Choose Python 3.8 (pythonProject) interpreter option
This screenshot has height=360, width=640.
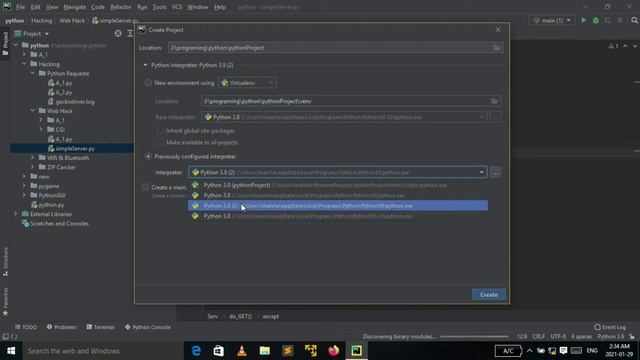pos(338,185)
